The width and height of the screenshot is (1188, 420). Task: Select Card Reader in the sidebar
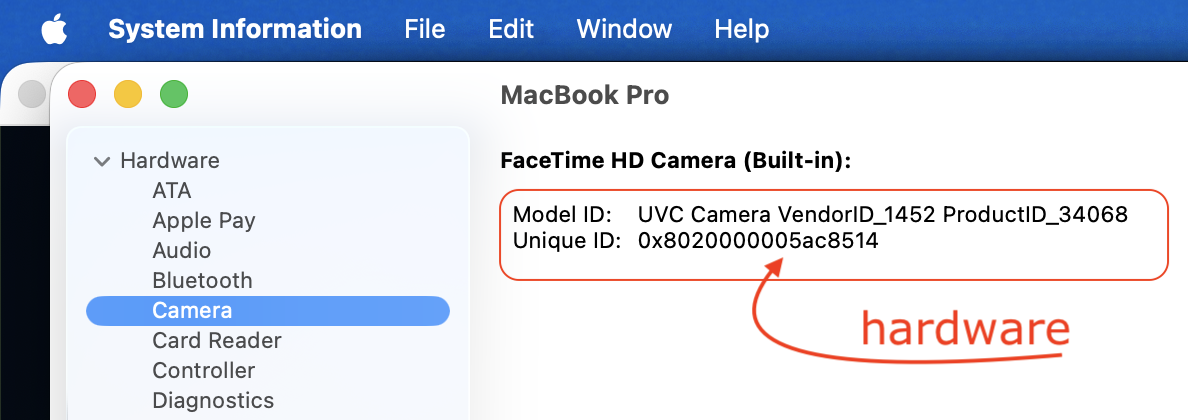217,340
